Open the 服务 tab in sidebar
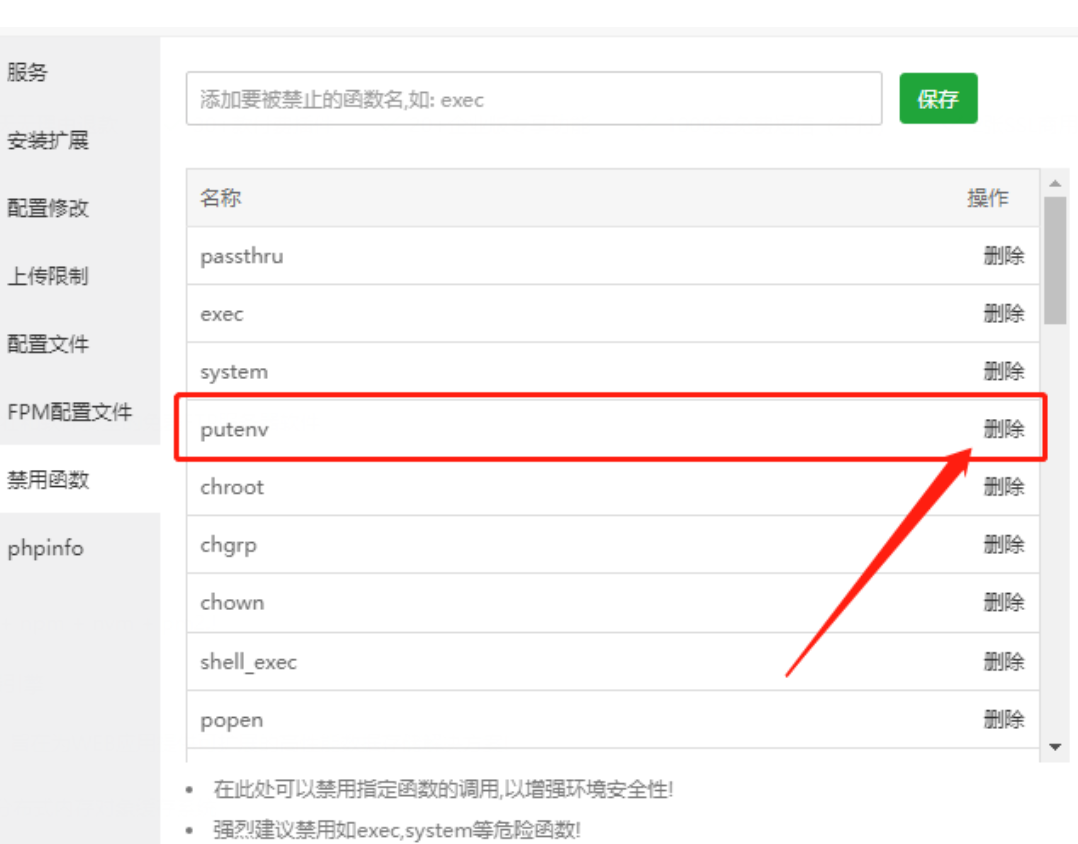The width and height of the screenshot is (1078, 844). [28, 72]
